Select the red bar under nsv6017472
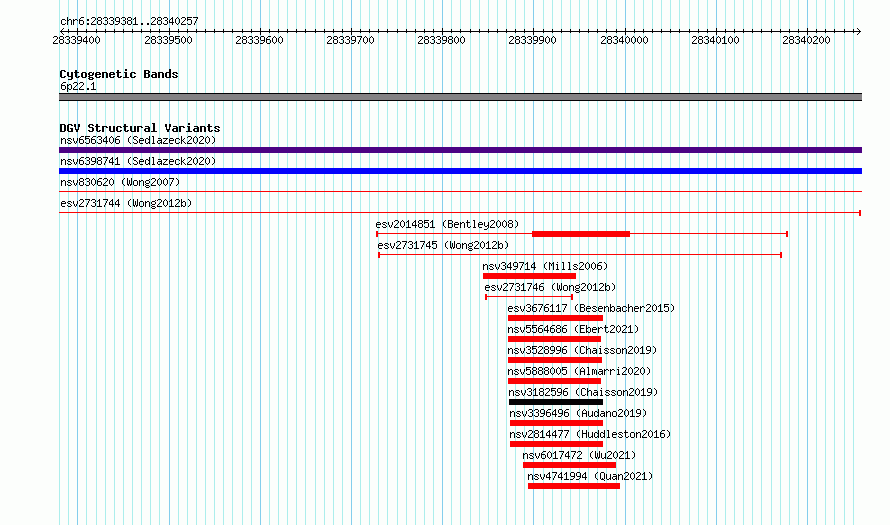Image resolution: width=890 pixels, height=525 pixels. (569, 465)
